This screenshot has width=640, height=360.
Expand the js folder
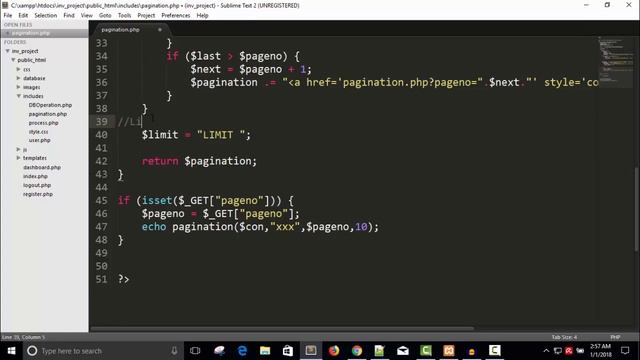18,149
